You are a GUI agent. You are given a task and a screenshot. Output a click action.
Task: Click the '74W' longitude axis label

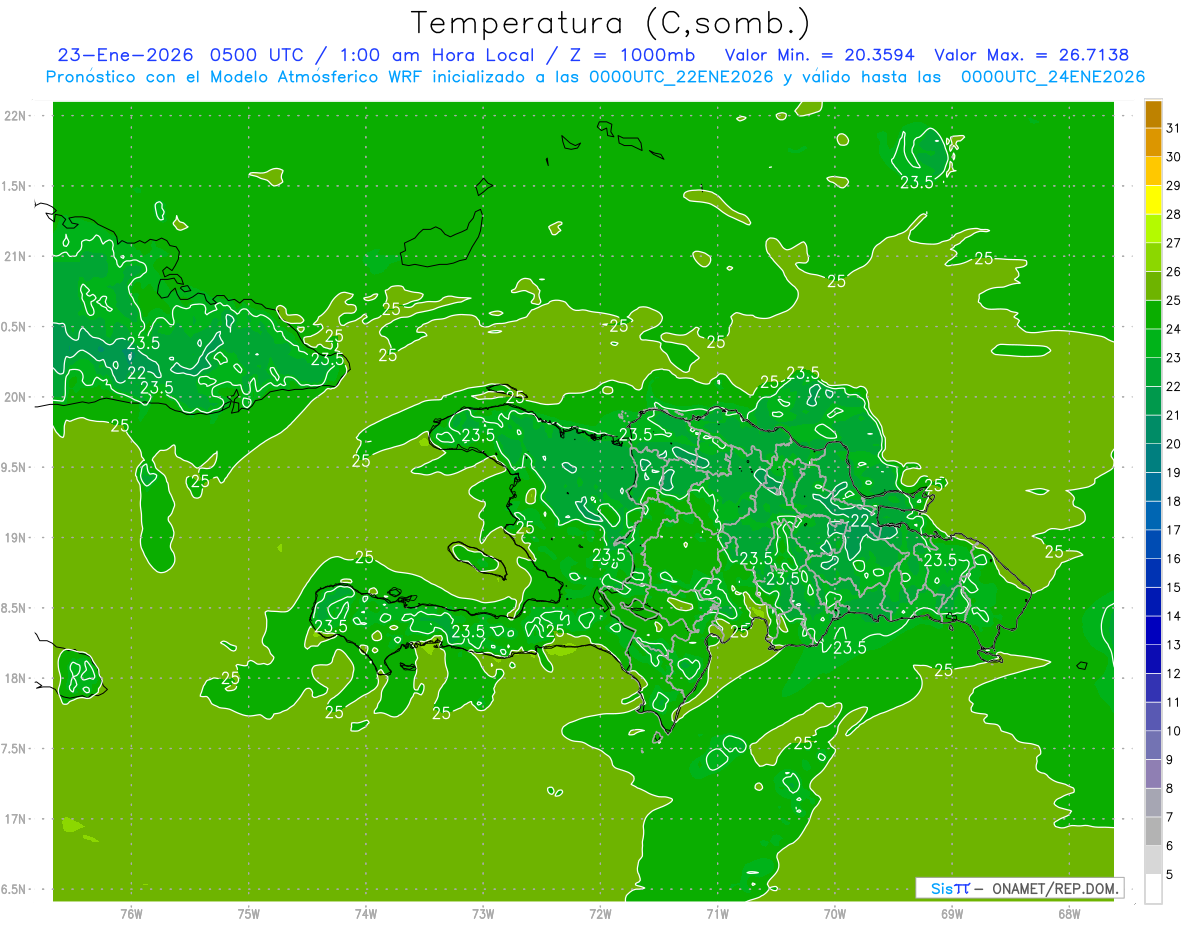366,913
